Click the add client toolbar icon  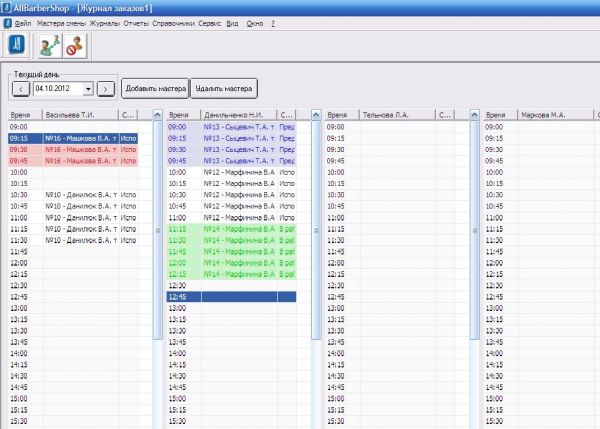coord(50,45)
